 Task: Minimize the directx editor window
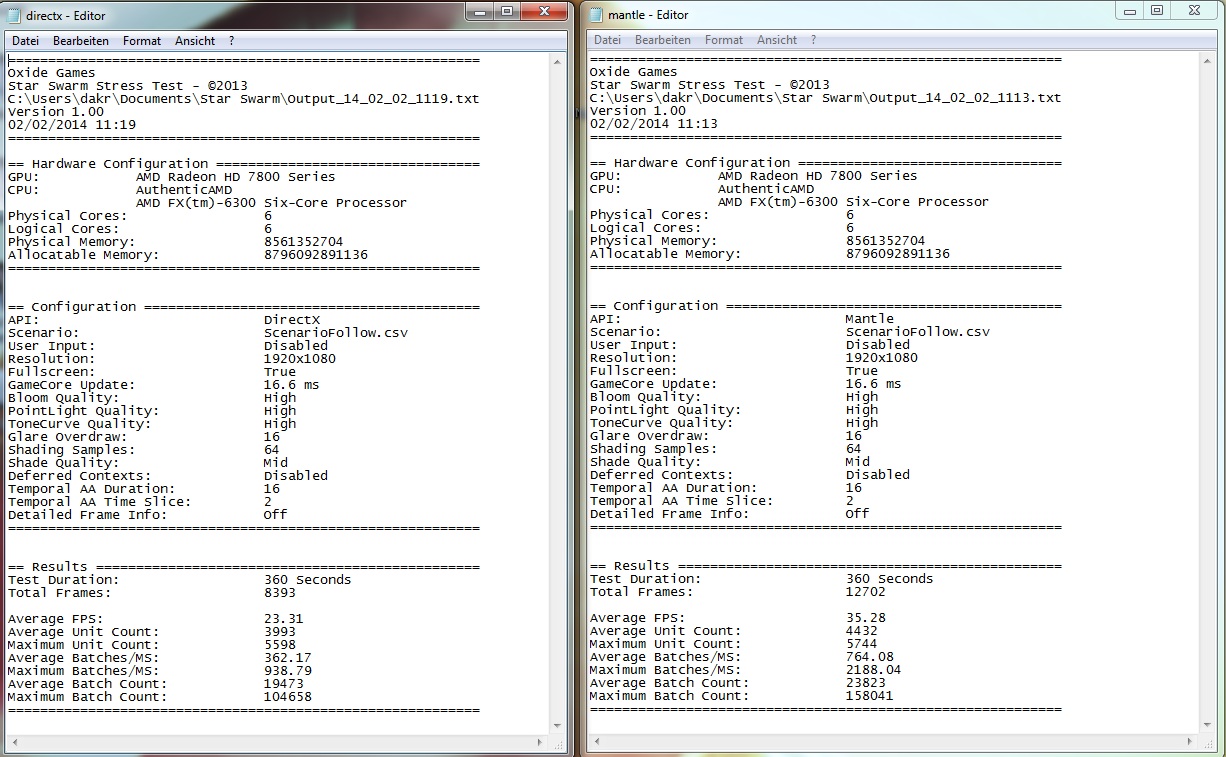coord(480,11)
